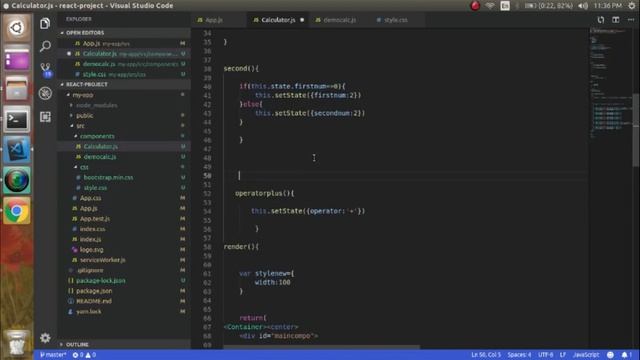
Task: Switch to the style.css tab
Action: click(395, 20)
